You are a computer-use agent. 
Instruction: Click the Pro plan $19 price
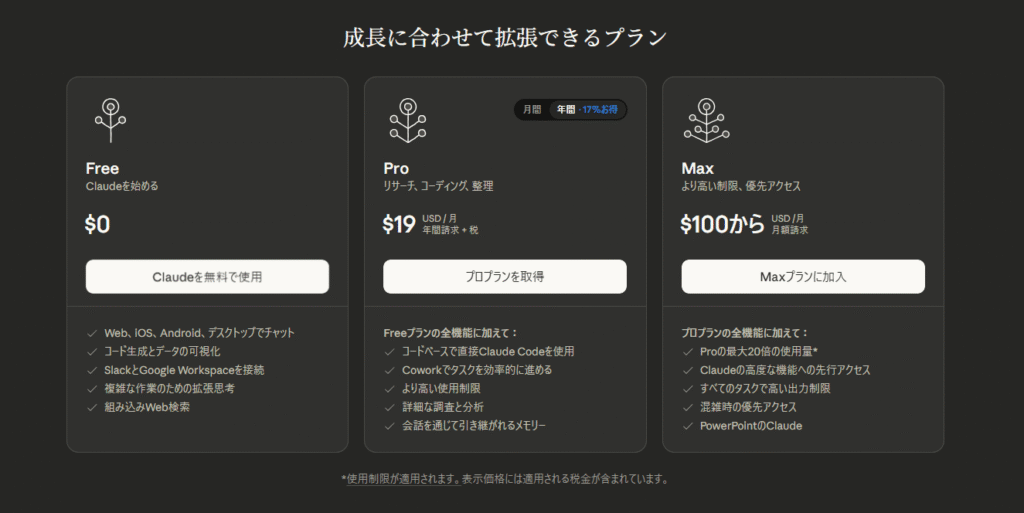(399, 225)
